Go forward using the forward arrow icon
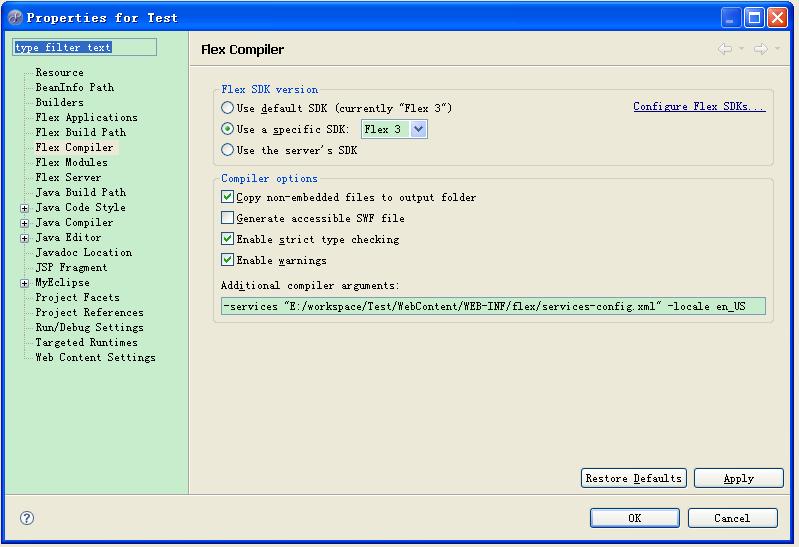 [761, 49]
